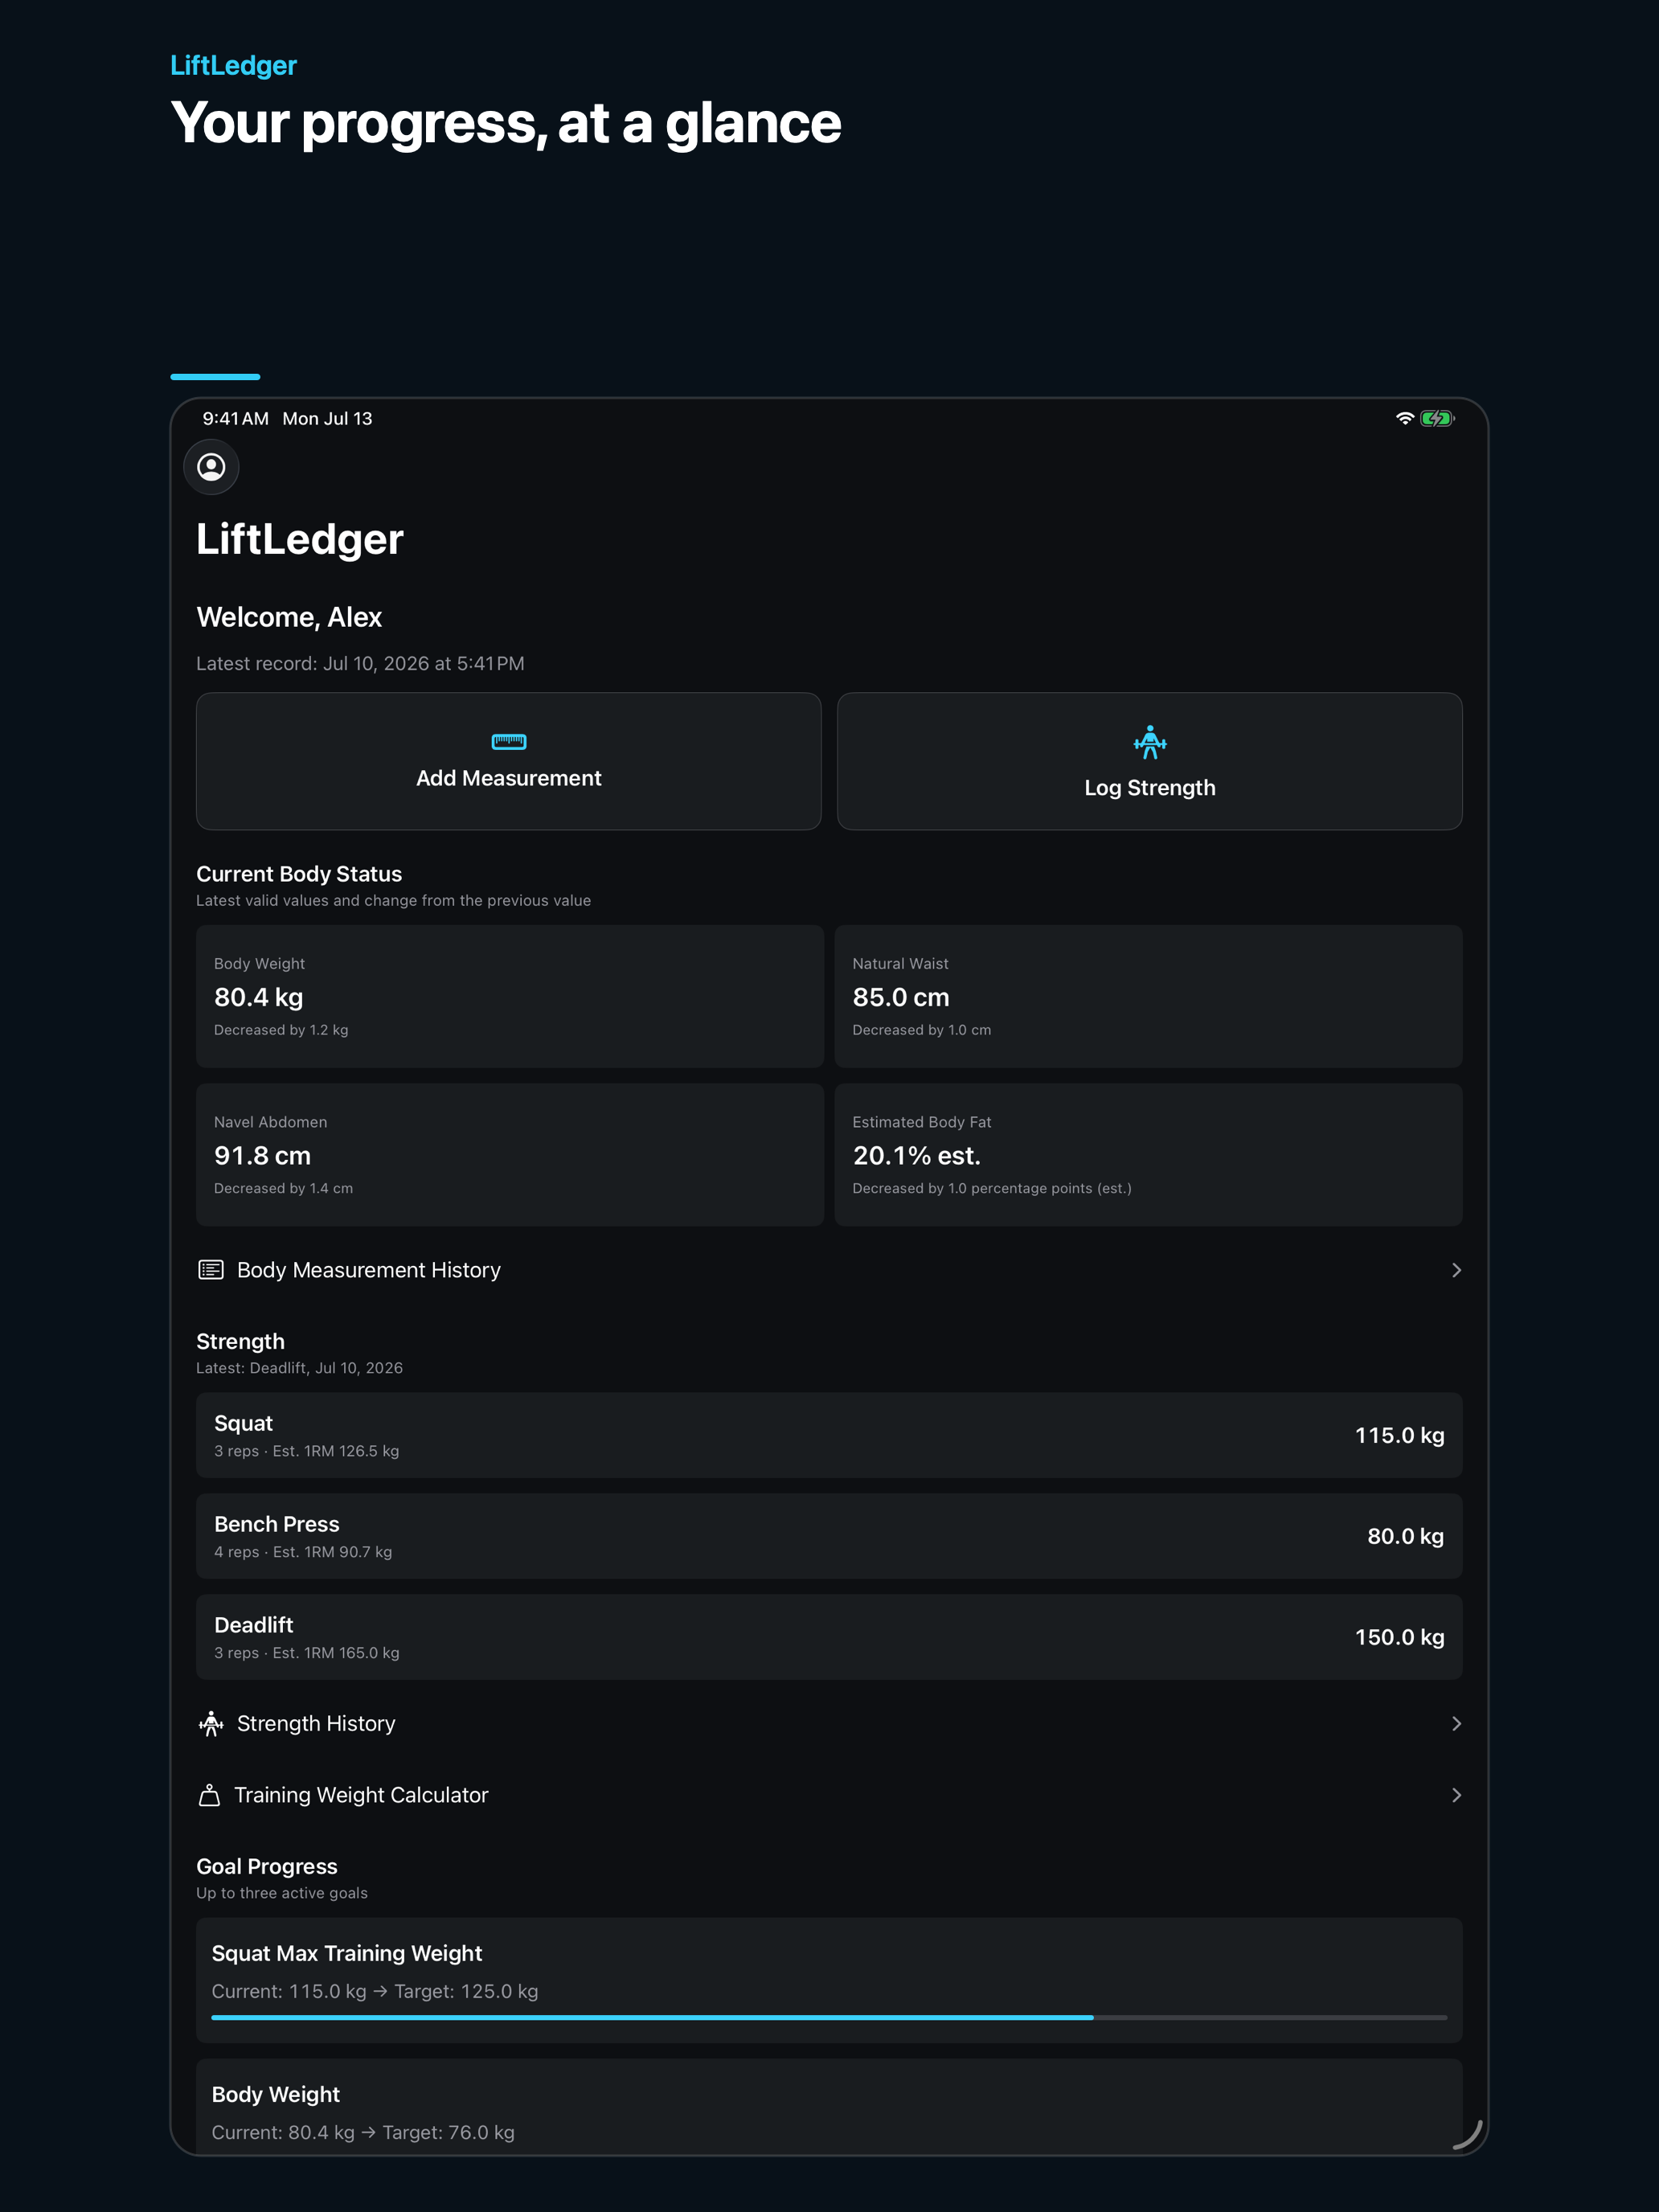Select the Estimated Body Fat 20.1% card
The height and width of the screenshot is (2212, 1659).
tap(1149, 1155)
